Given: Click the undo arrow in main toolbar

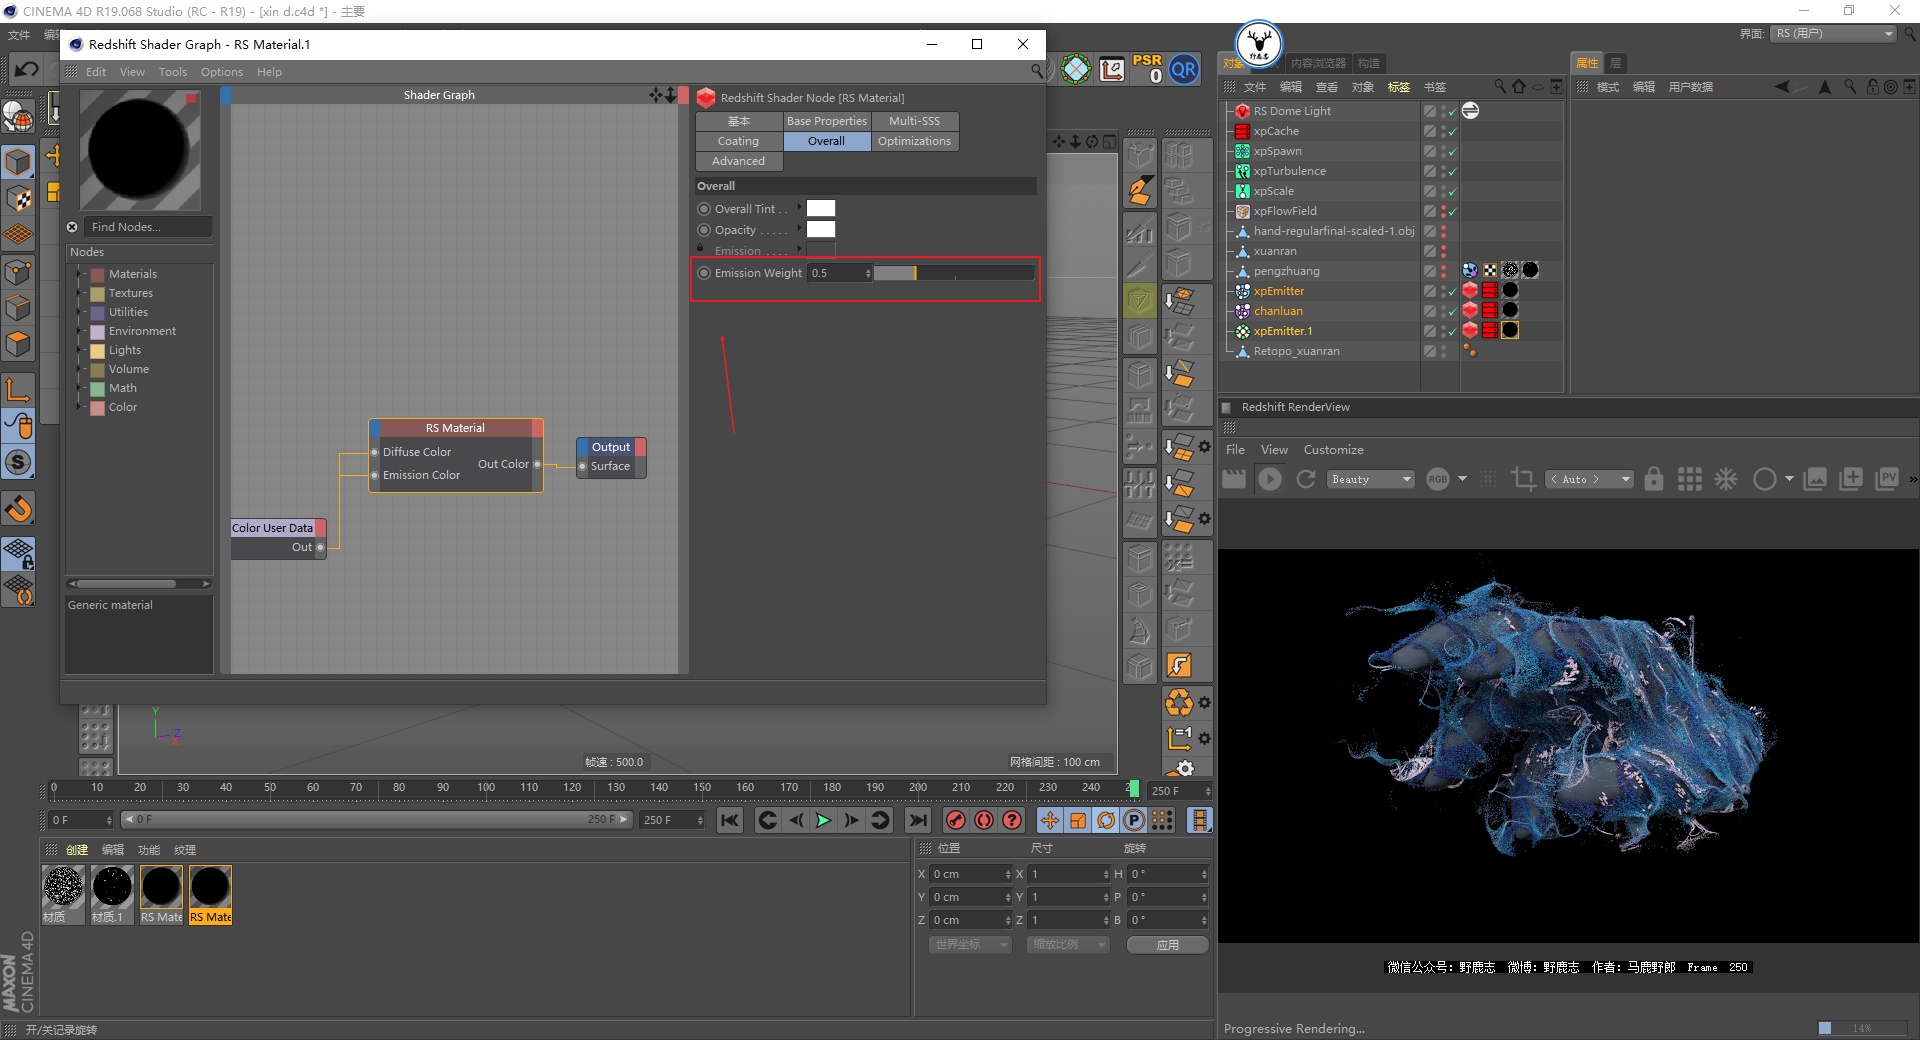Looking at the screenshot, I should [27, 69].
